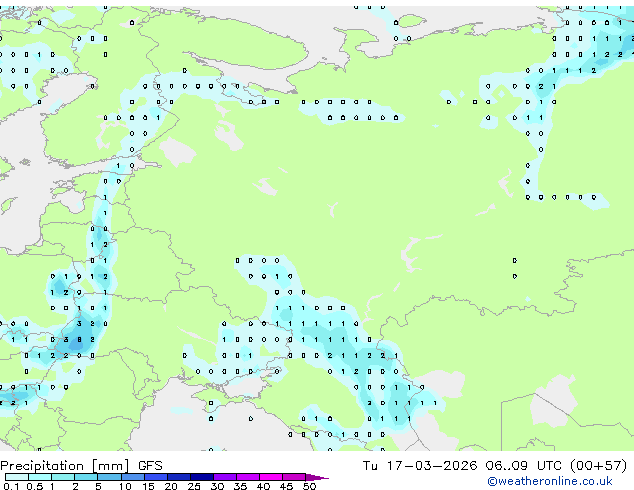The width and height of the screenshot is (634, 490).
Task: Click the 0.1–0.5 mm legend color box
Action: pyautogui.click(x=17, y=477)
